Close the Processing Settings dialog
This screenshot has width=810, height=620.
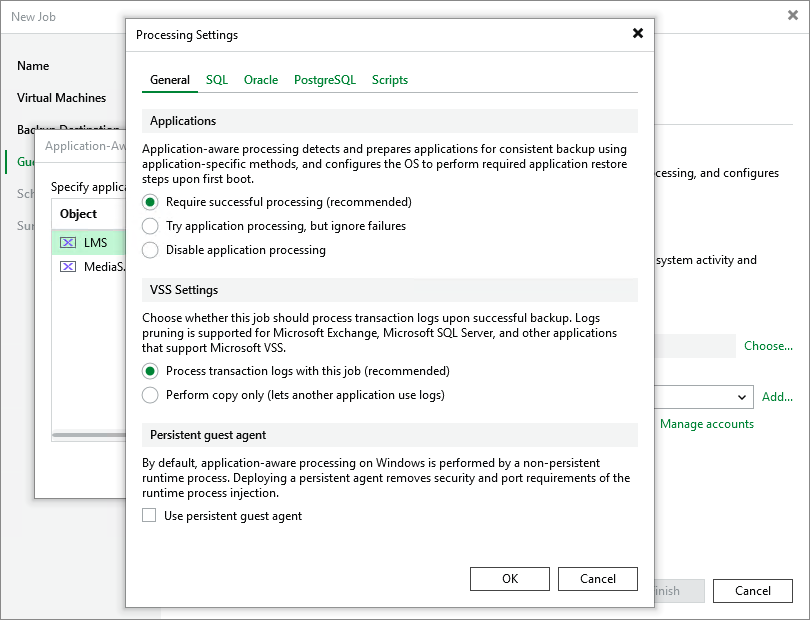(x=637, y=32)
